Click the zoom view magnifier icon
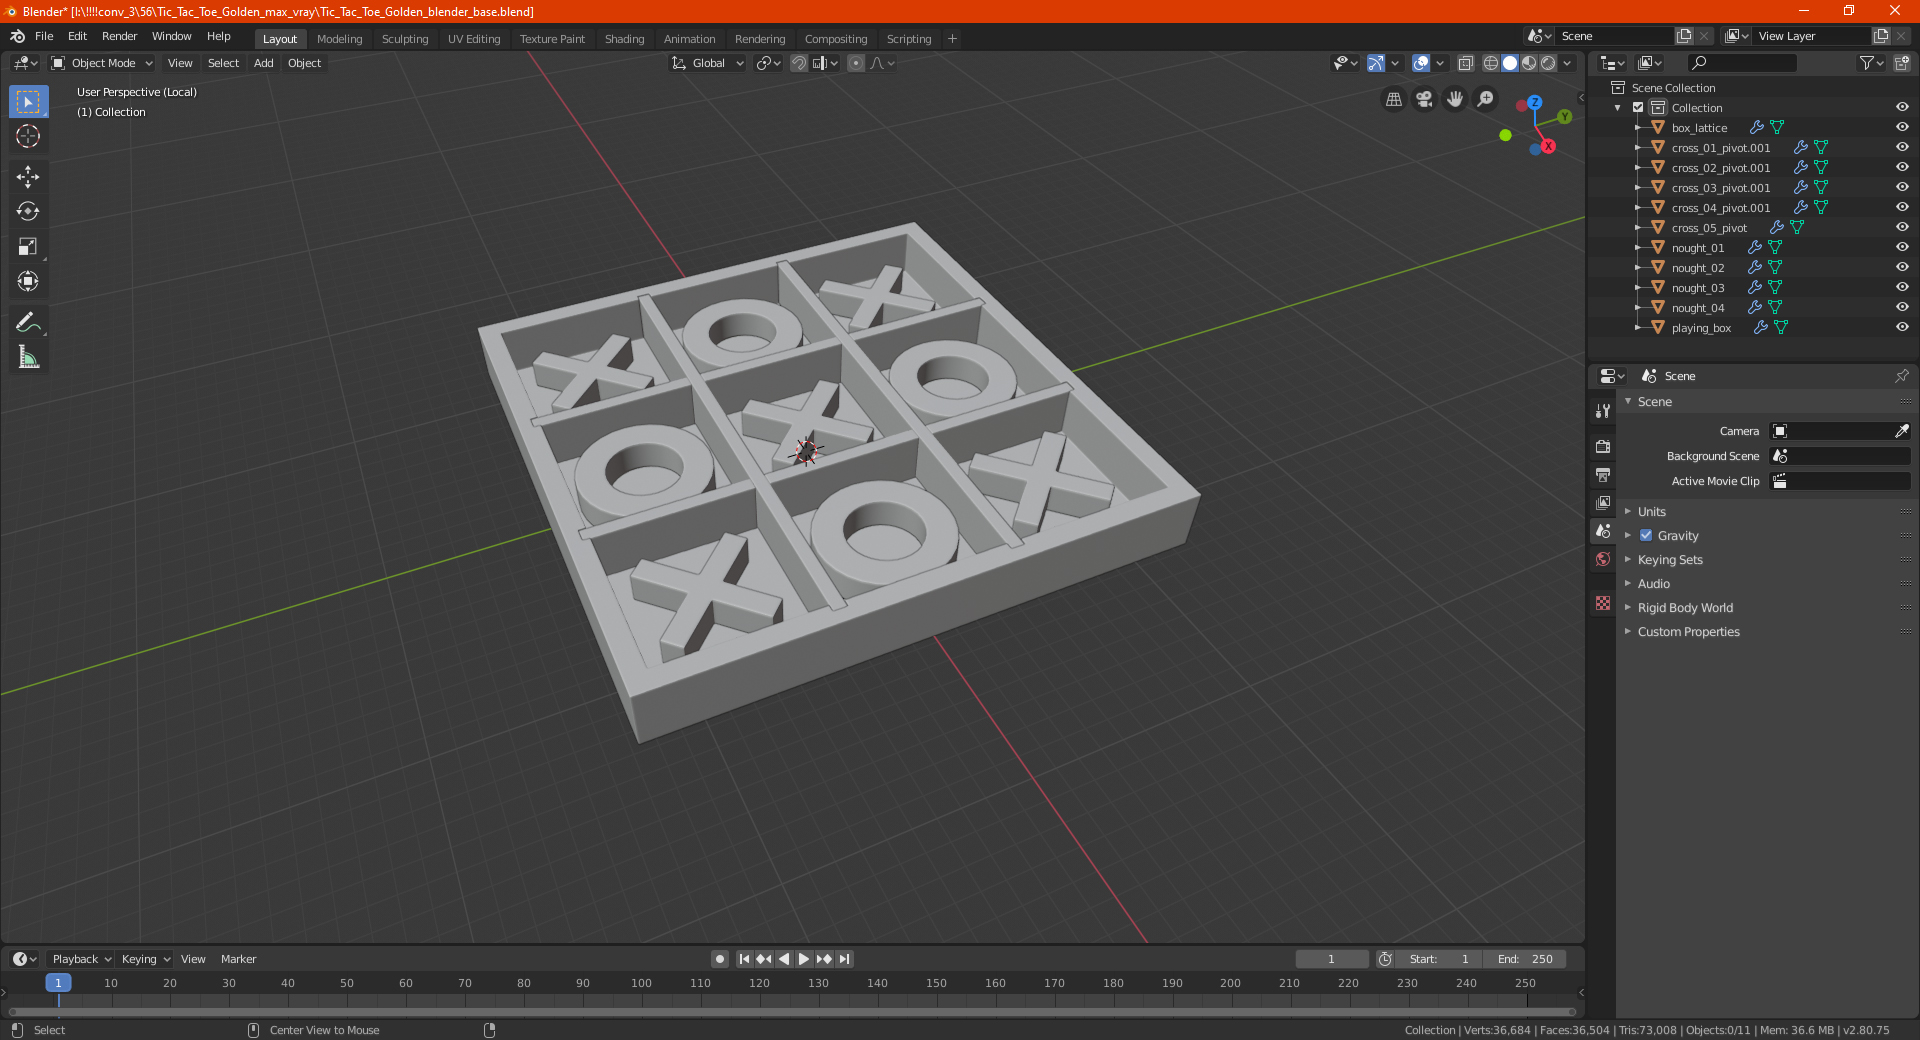Viewport: 1920px width, 1040px height. coord(1486,99)
